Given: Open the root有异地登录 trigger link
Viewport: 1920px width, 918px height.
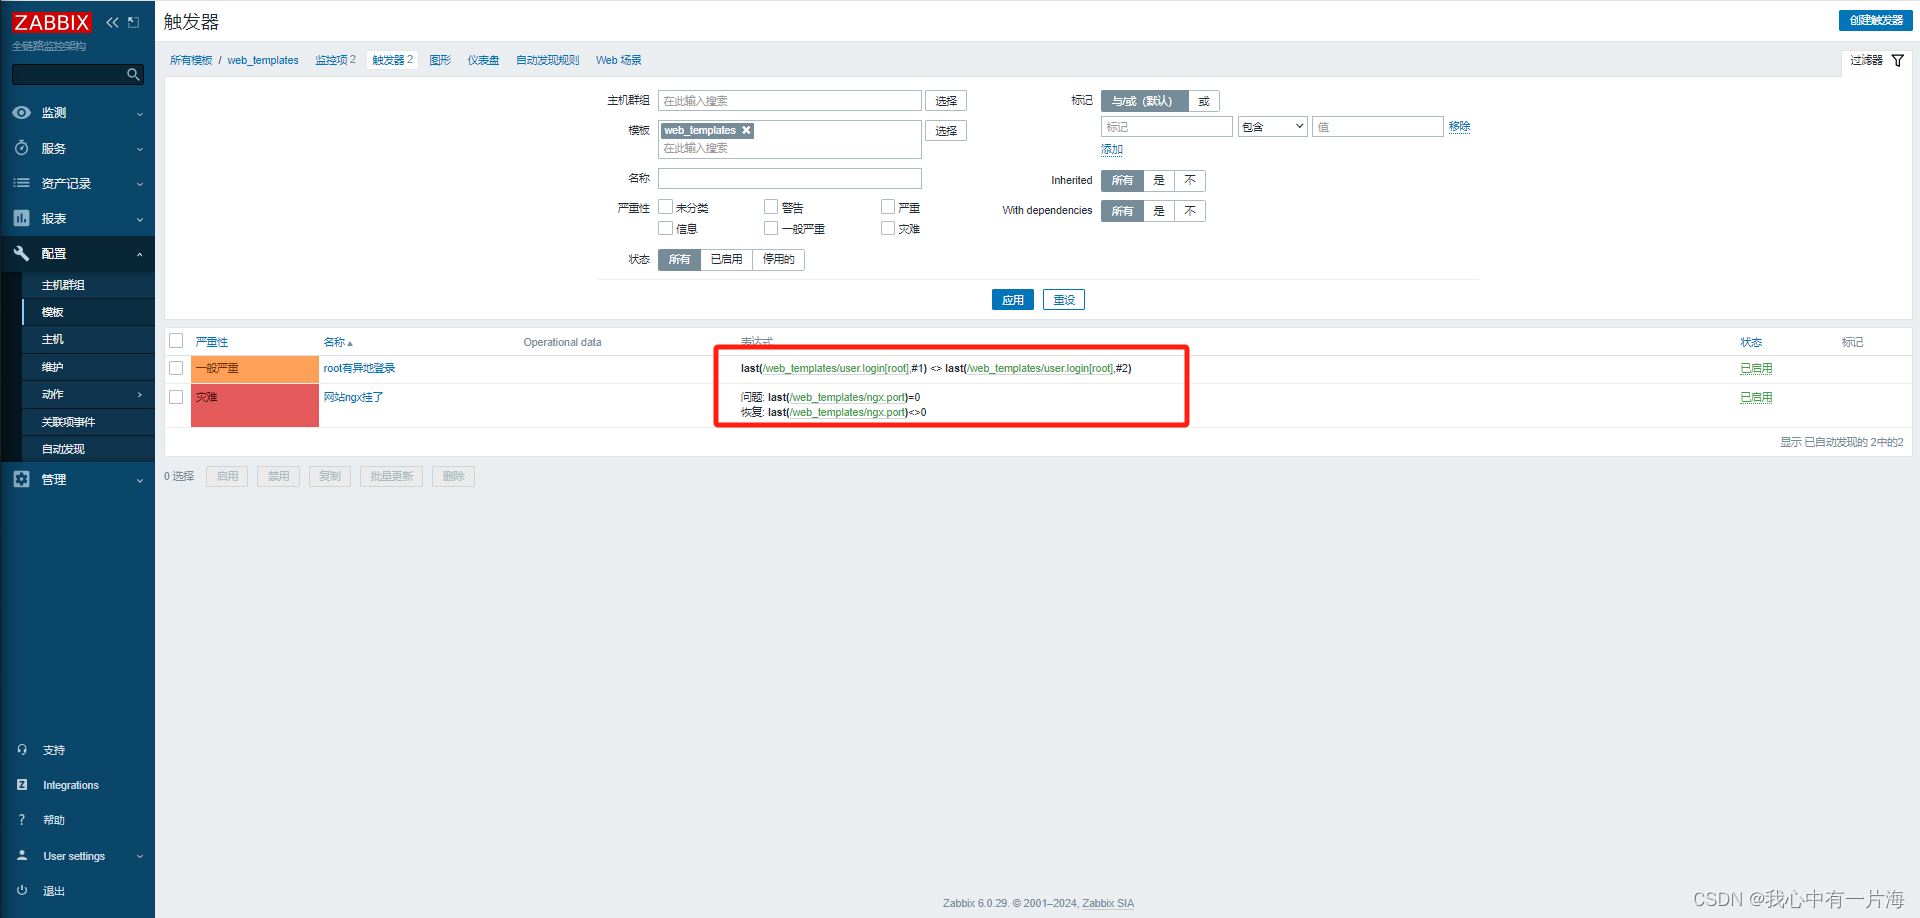Looking at the screenshot, I should (x=359, y=368).
